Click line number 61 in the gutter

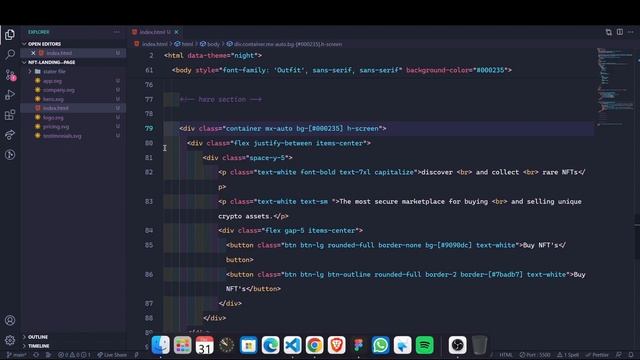[149, 70]
